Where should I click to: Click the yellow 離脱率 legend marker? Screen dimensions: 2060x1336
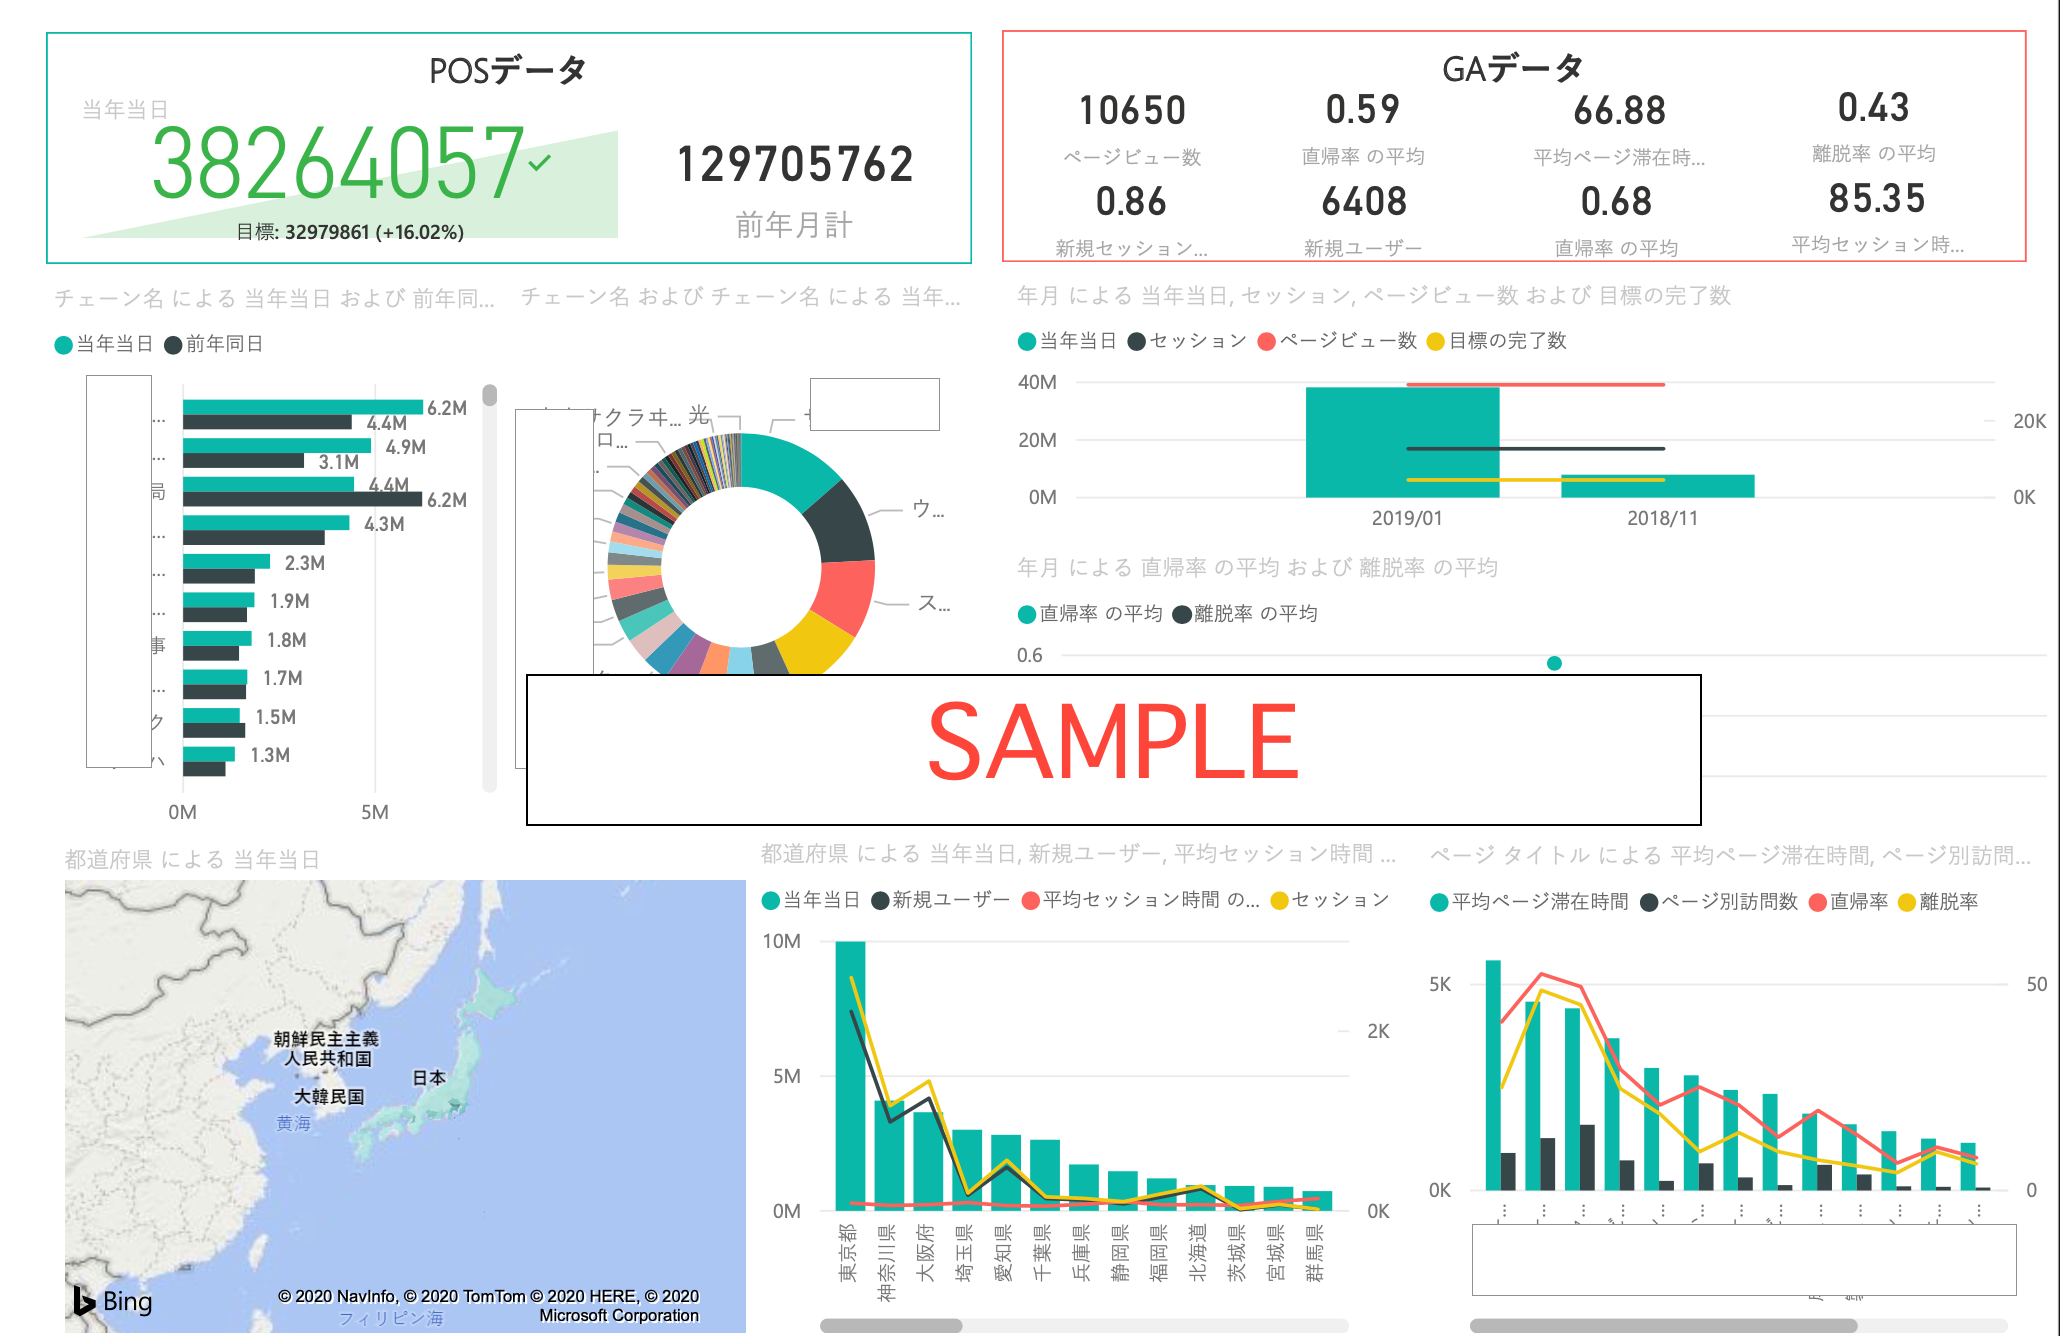(1907, 903)
